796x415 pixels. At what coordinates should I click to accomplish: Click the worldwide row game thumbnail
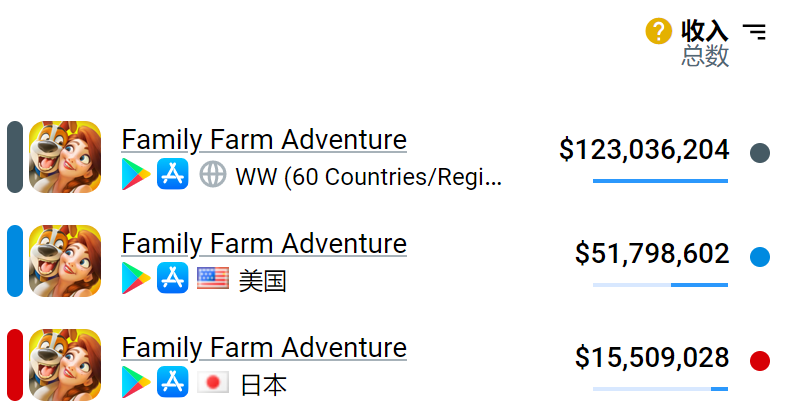(x=65, y=157)
